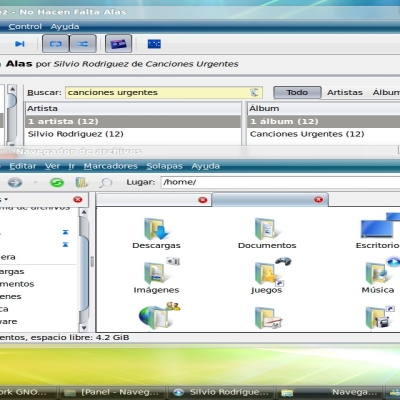Clear the search text icon
The height and width of the screenshot is (400, 400).
pos(254,92)
